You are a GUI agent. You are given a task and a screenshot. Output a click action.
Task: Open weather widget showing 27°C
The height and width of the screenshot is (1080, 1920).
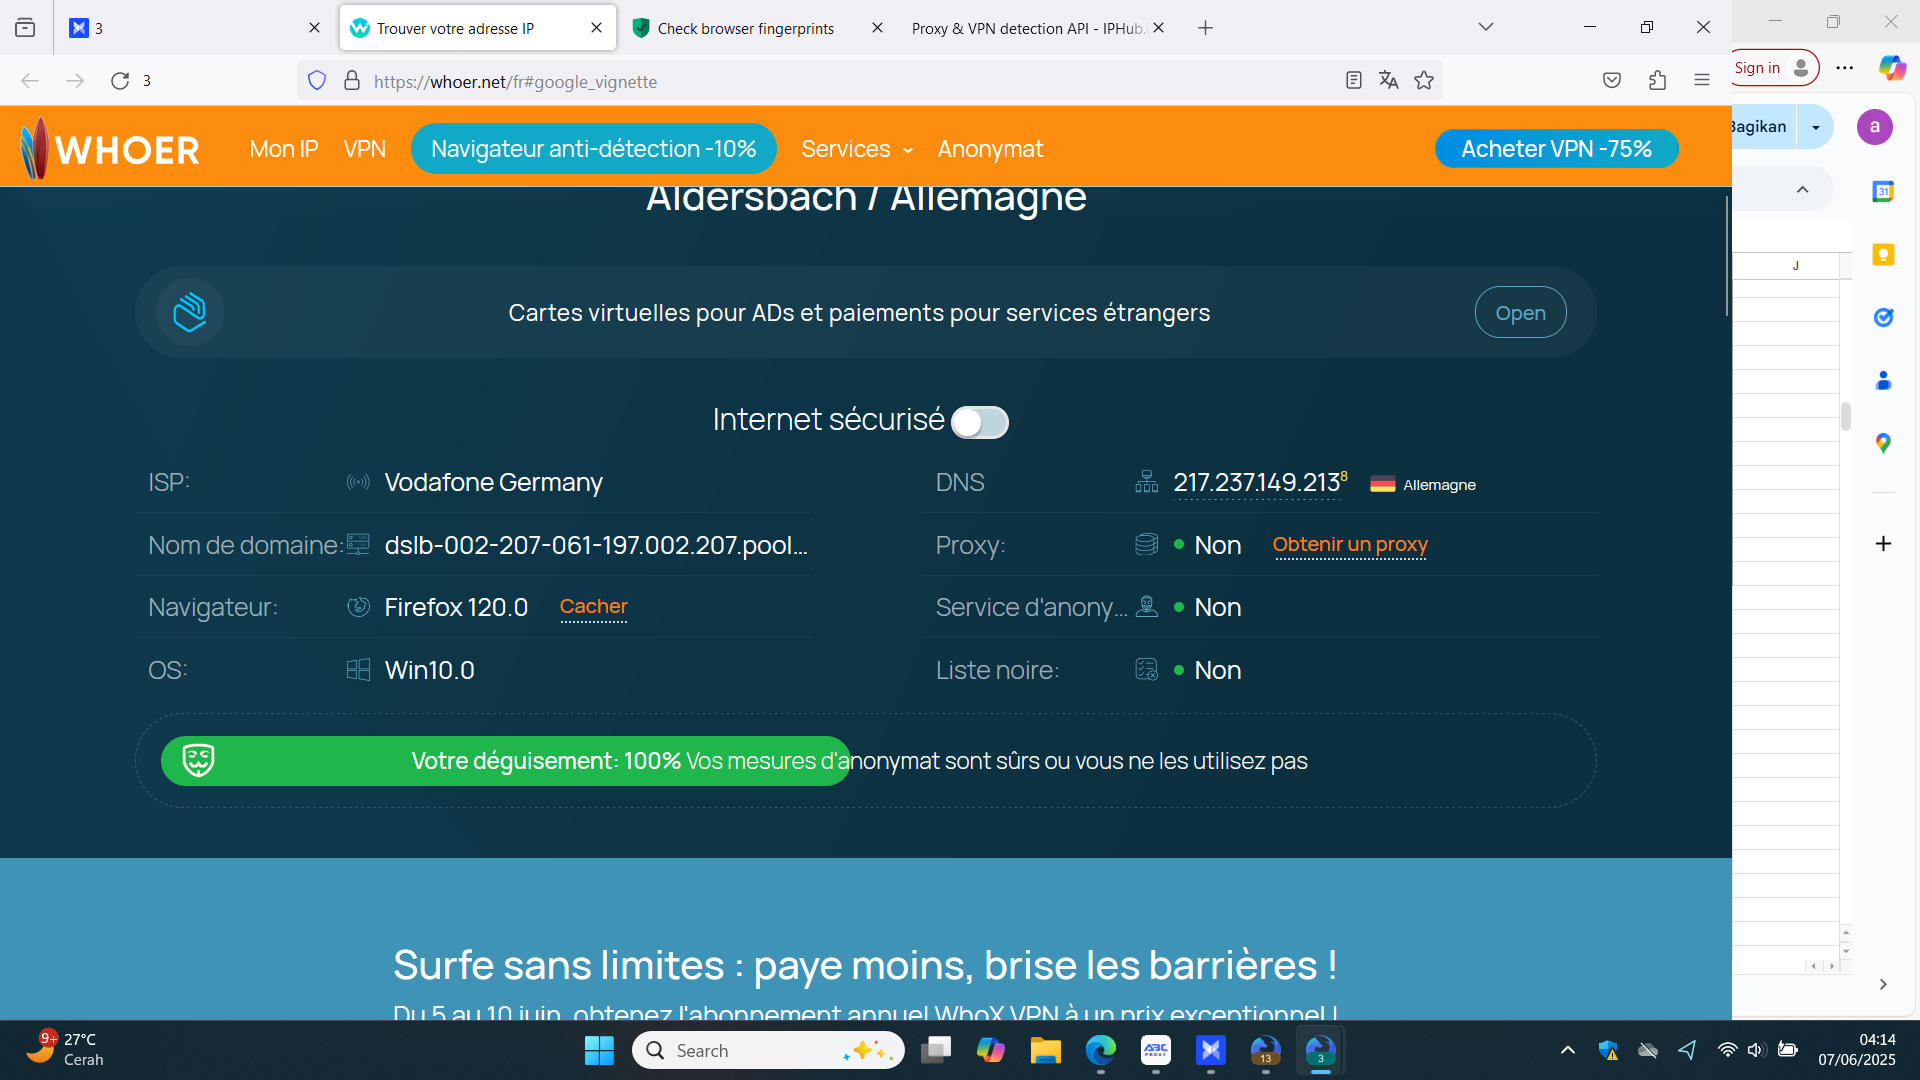pyautogui.click(x=66, y=1050)
